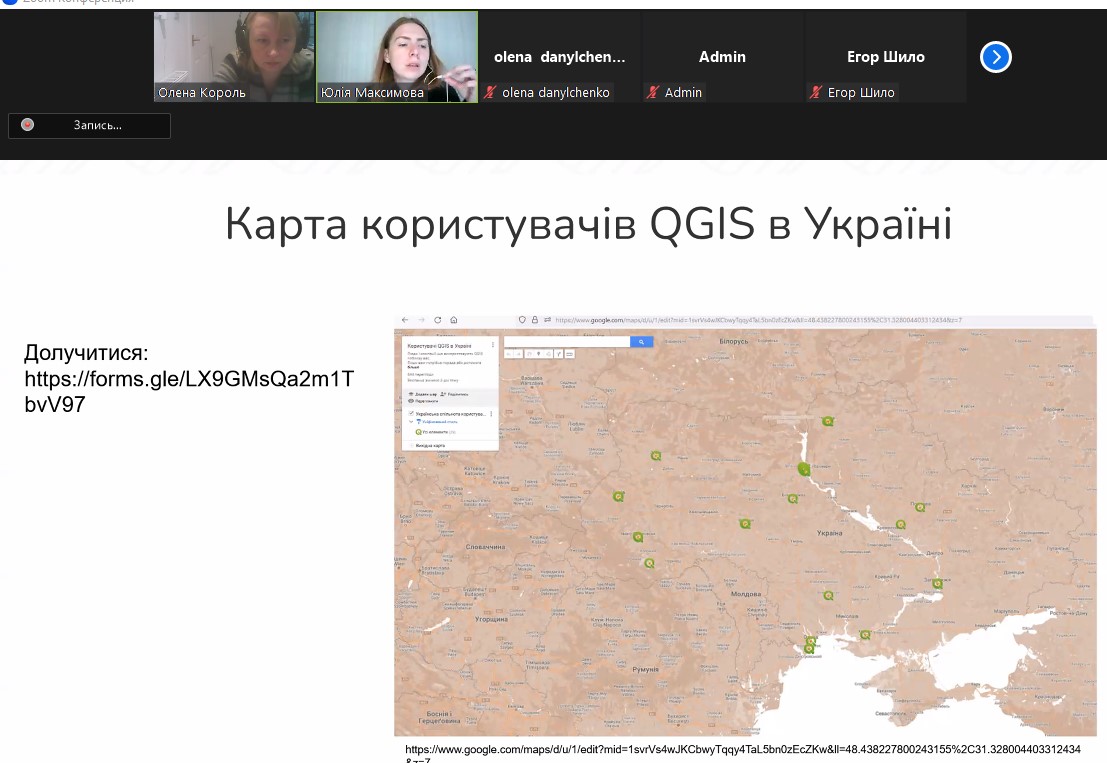Click the red recording indicator icon
The image size is (1107, 763).
tap(28, 125)
